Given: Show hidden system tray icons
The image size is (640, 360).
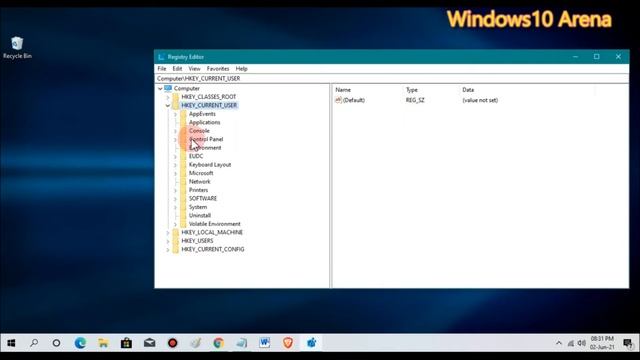Looking at the screenshot, I should pyautogui.click(x=559, y=343).
